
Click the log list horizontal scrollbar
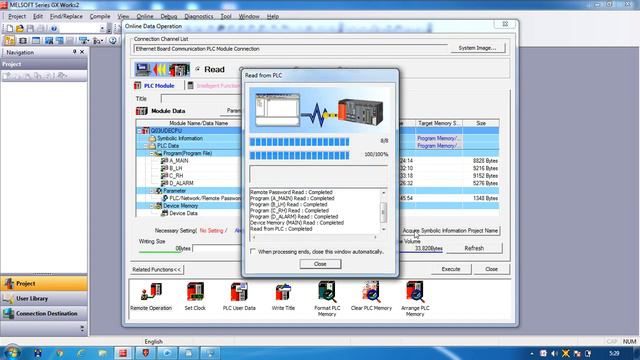(x=315, y=237)
